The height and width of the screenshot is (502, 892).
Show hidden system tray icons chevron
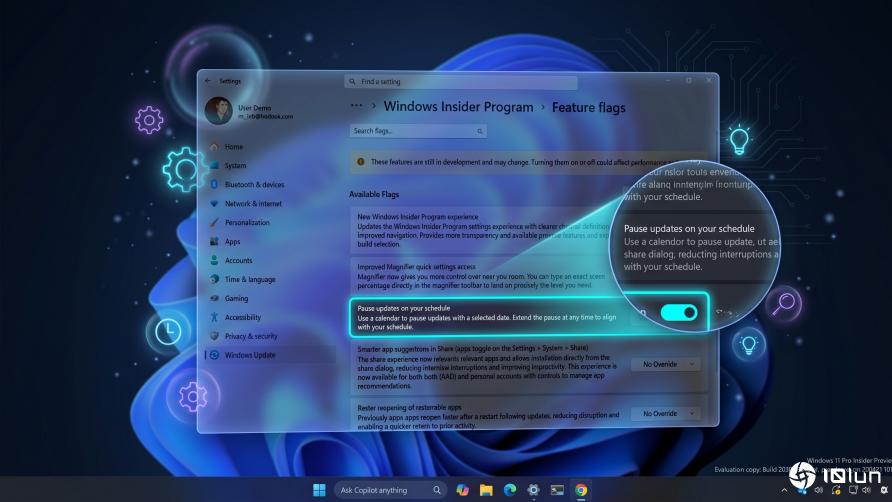tap(784, 490)
